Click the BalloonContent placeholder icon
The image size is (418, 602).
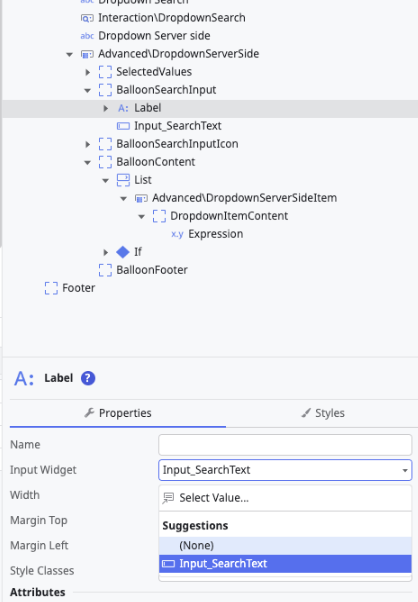(x=105, y=162)
